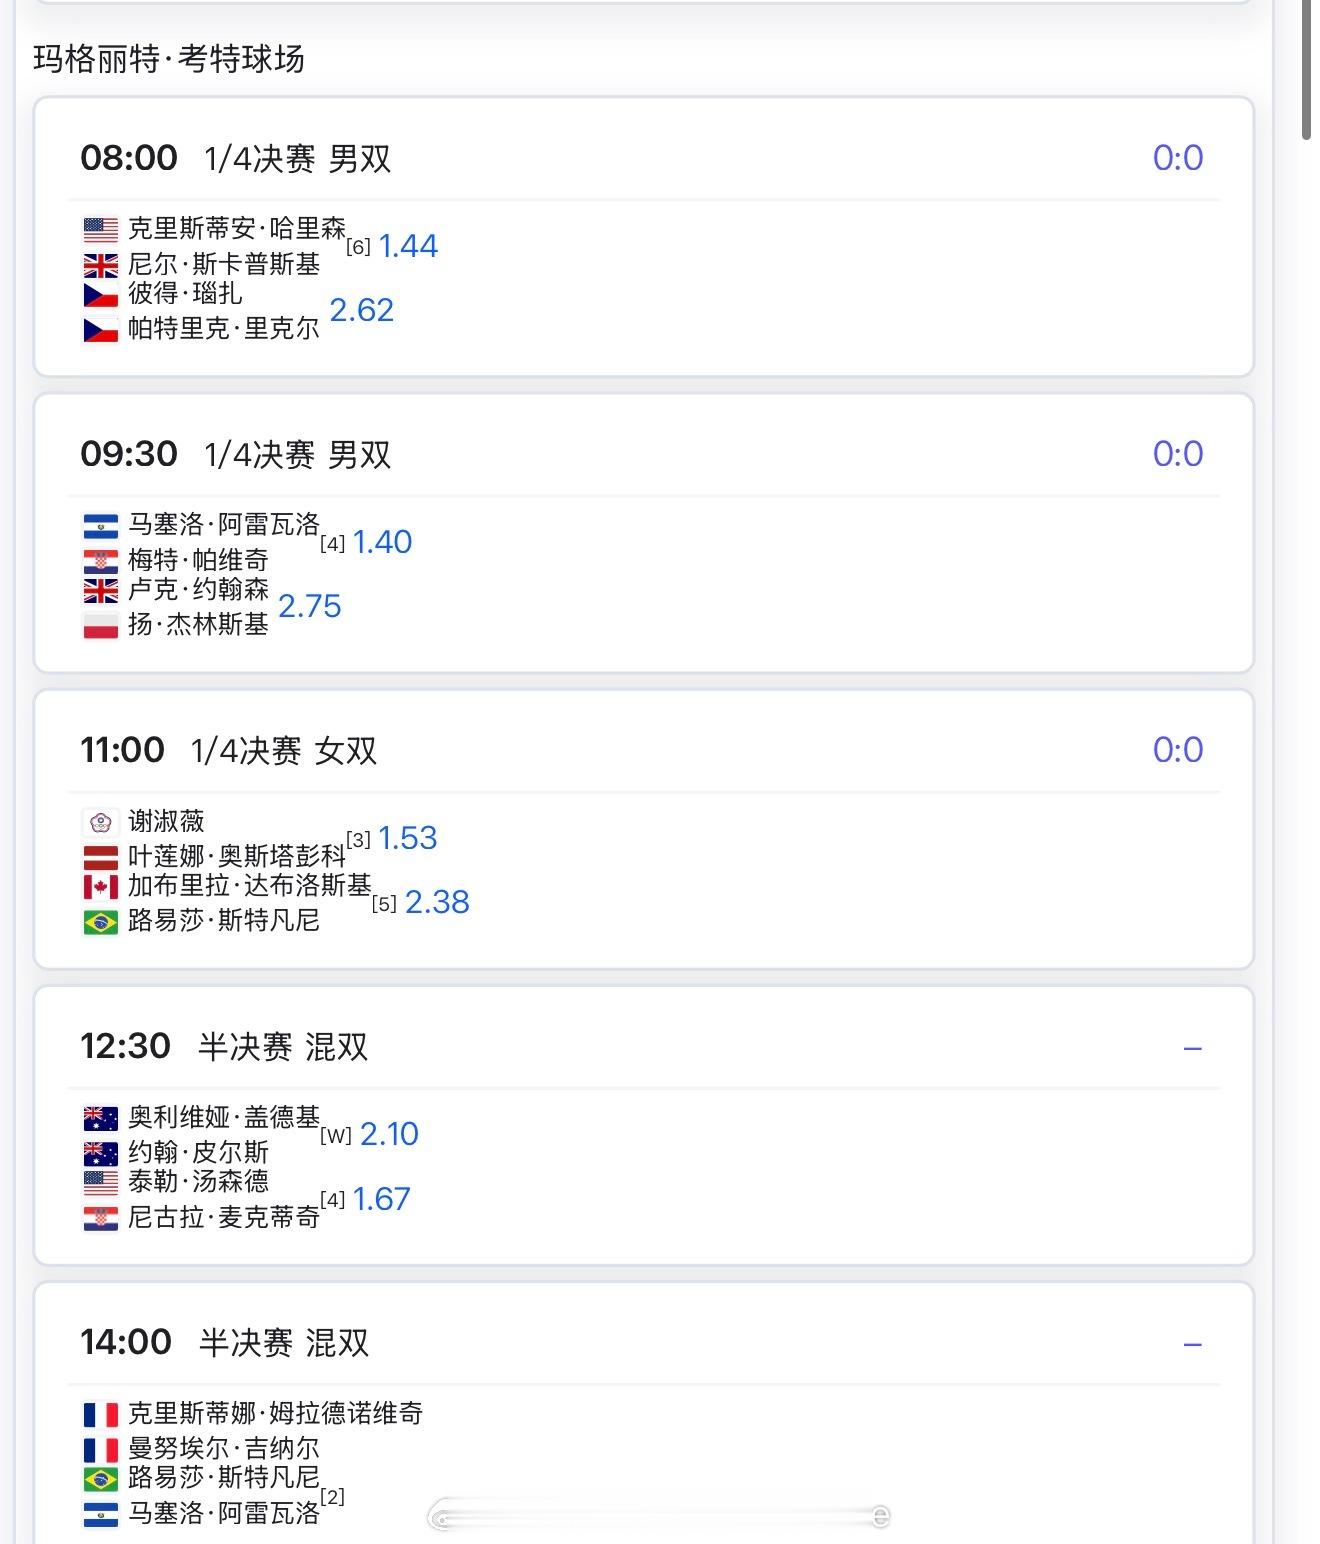Open player 马塞洛·阿雷瓦洛 in 09:30 match
Viewport: 1320px width, 1544px height.
click(223, 525)
